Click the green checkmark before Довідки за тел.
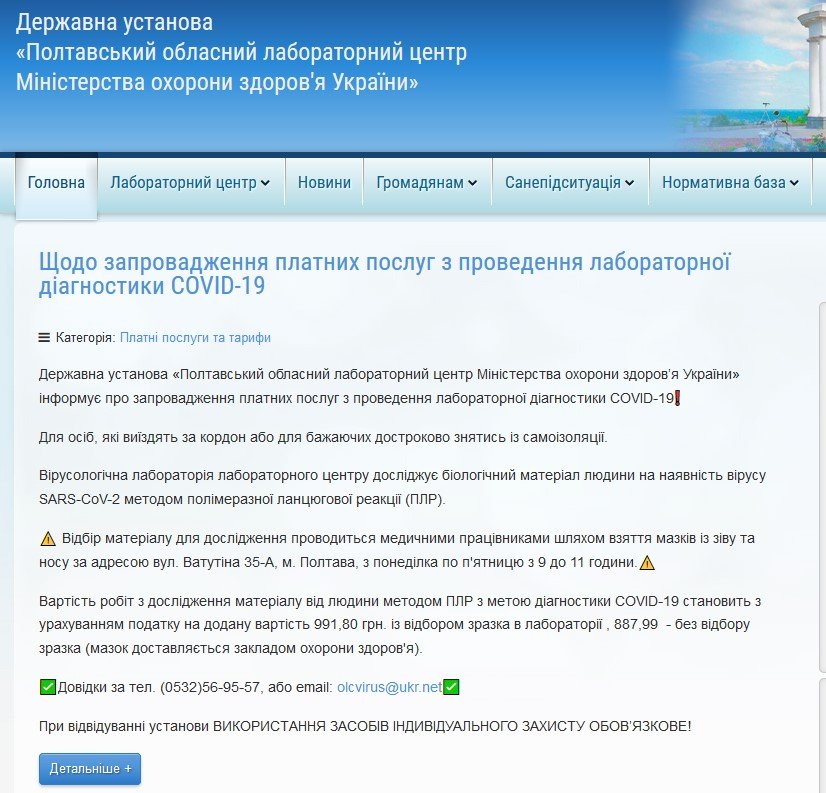 pos(47,687)
